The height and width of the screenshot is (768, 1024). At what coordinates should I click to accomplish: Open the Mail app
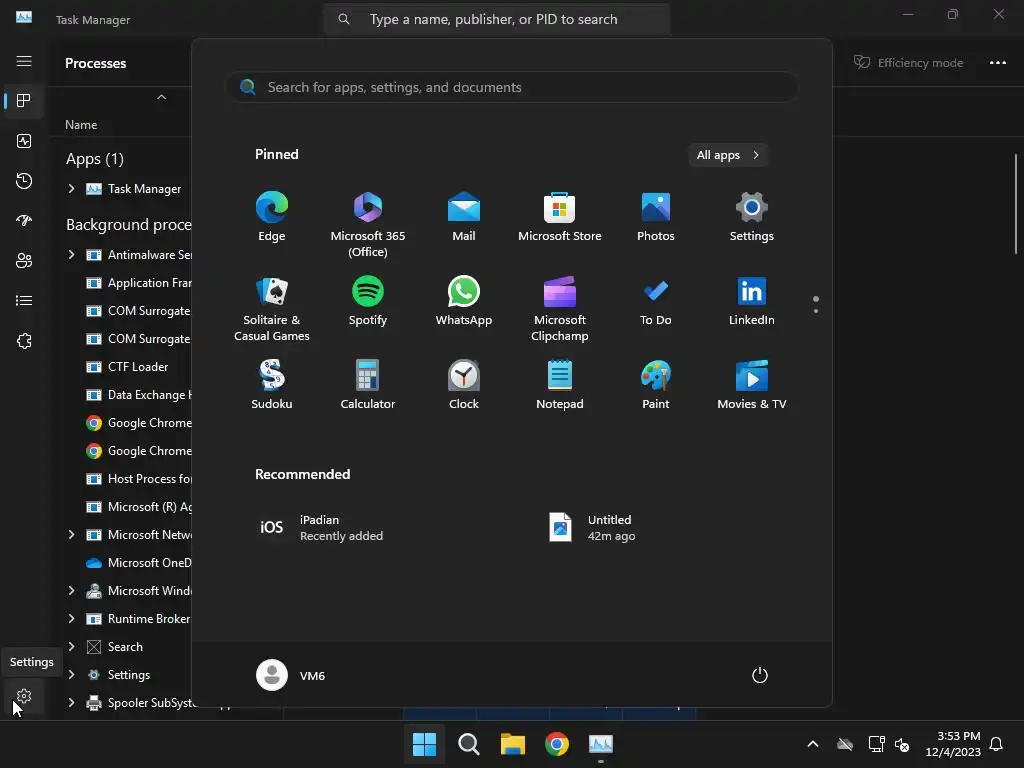464,217
